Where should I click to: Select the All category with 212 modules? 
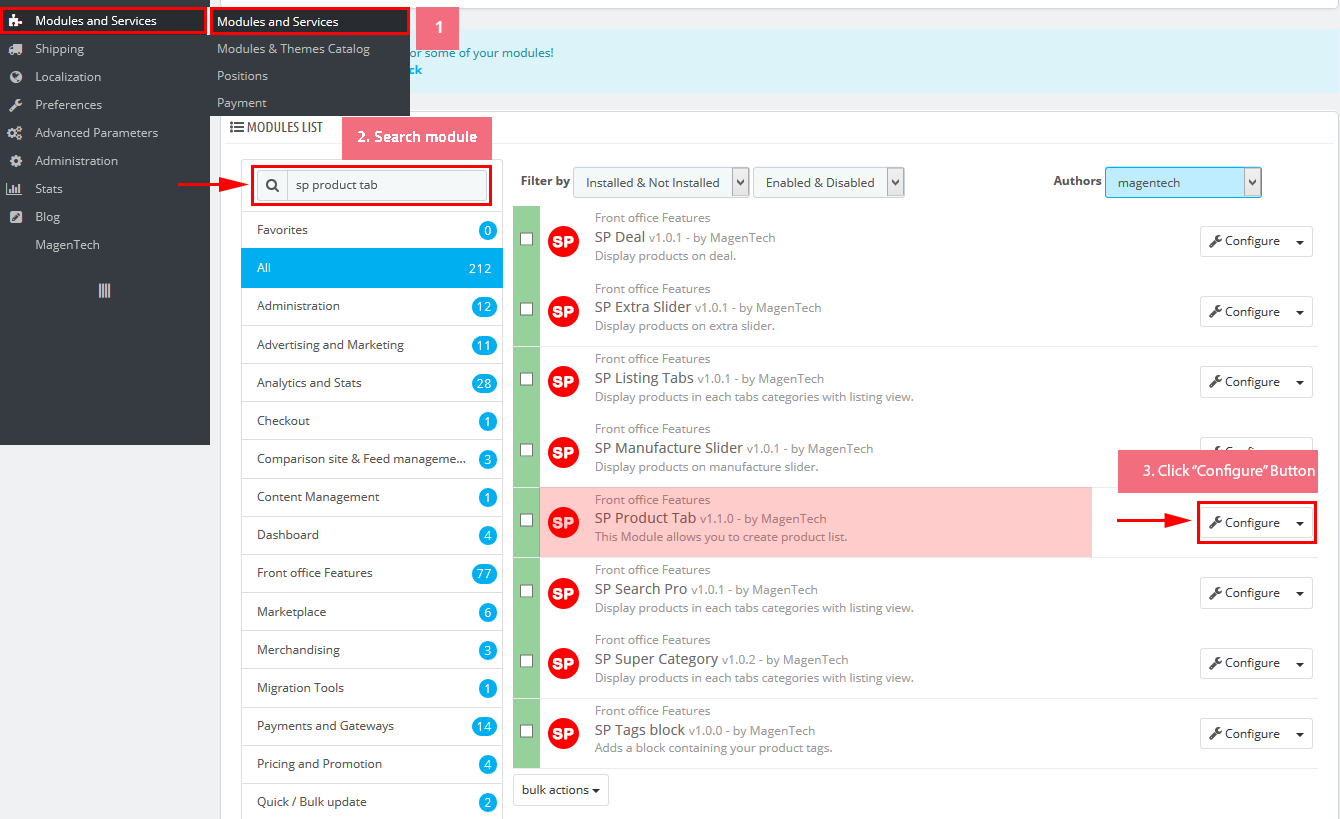372,268
